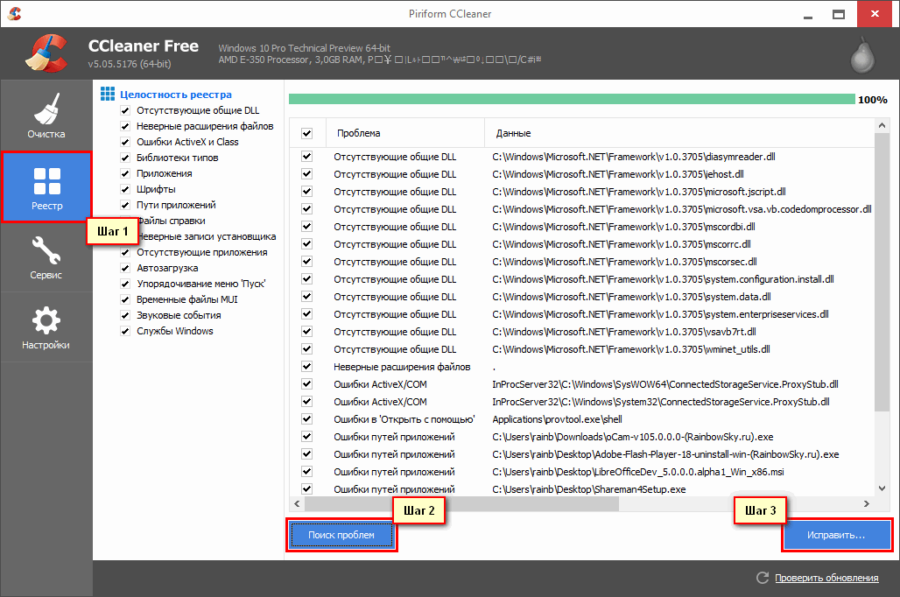
Task: Click the vertical scrollbar of results list
Action: [x=881, y=300]
